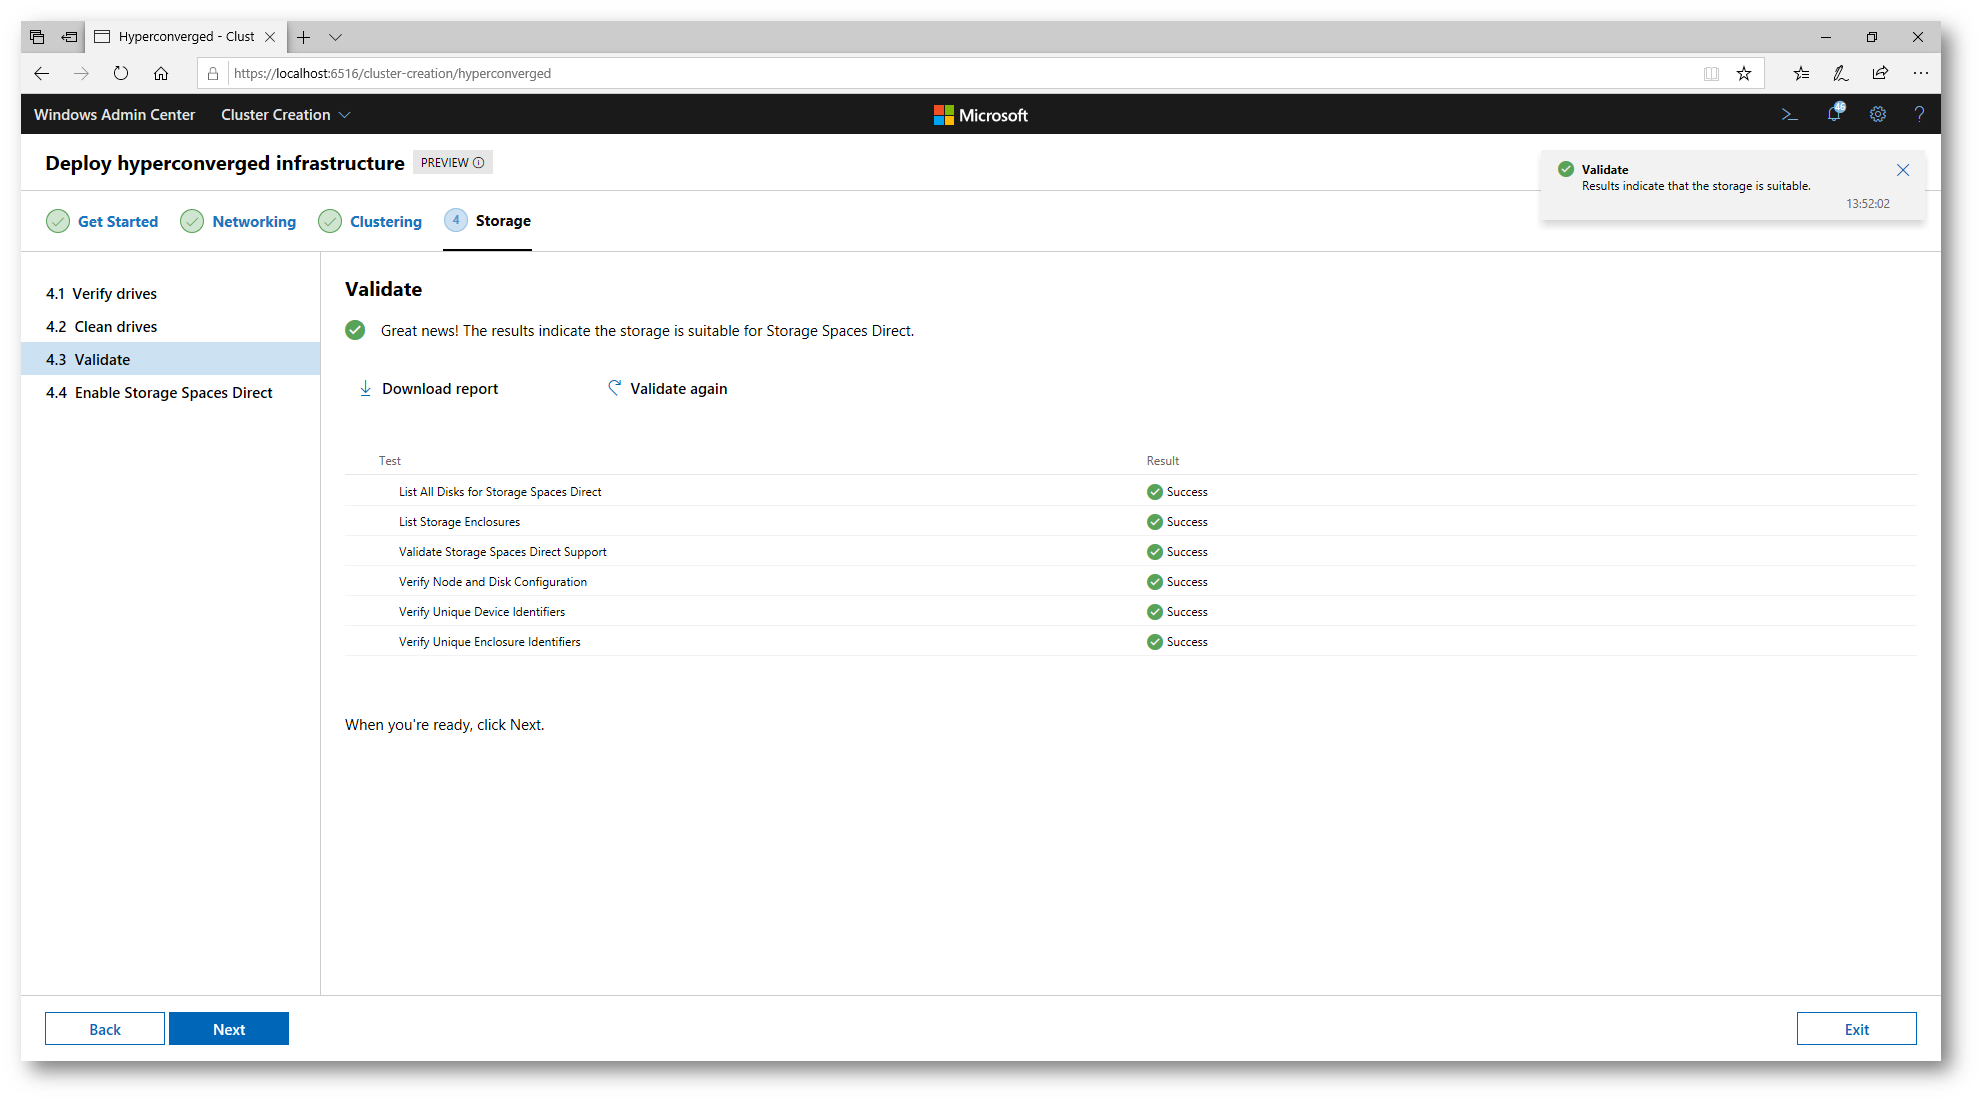
Task: Click the browser back arrow
Action: pyautogui.click(x=41, y=73)
